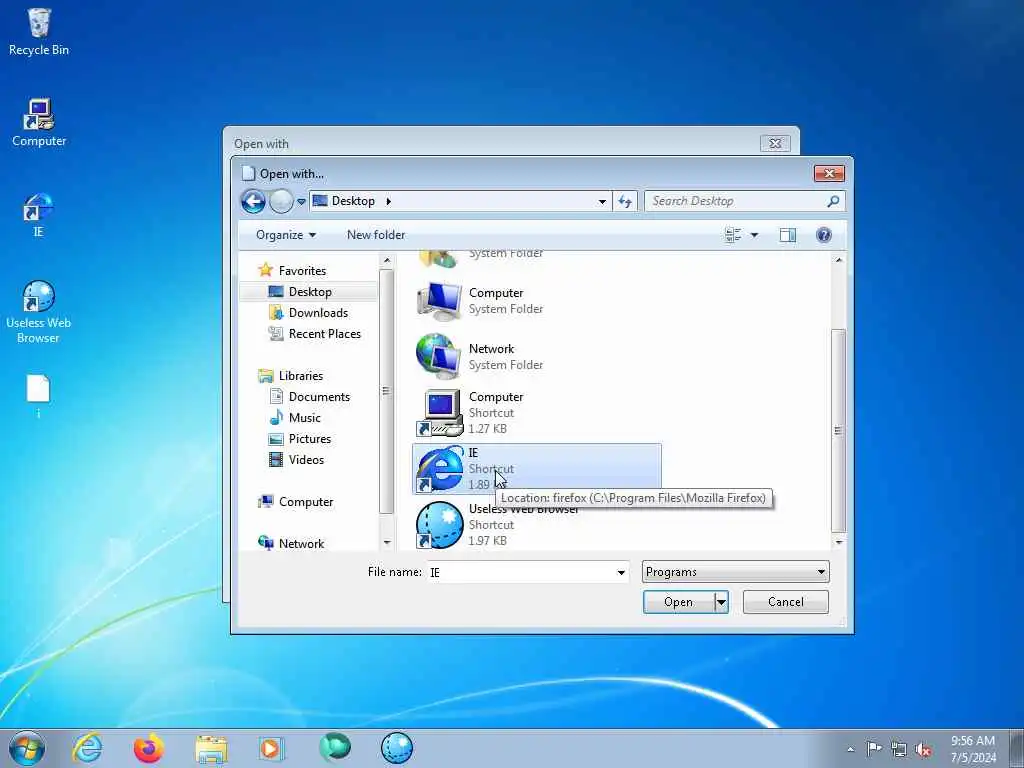
Task: Close the background Open with window
Action: (775, 143)
